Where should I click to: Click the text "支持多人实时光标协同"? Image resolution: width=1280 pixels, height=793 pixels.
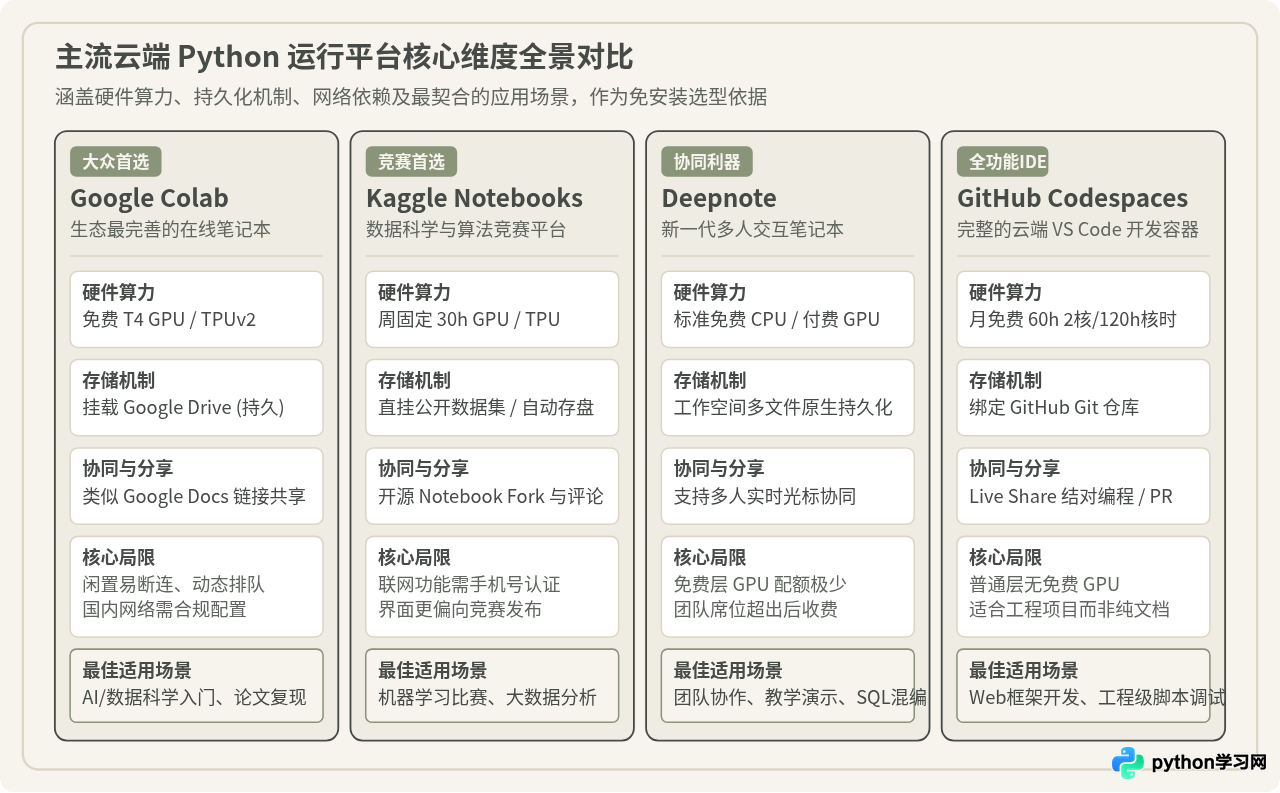pyautogui.click(x=765, y=497)
